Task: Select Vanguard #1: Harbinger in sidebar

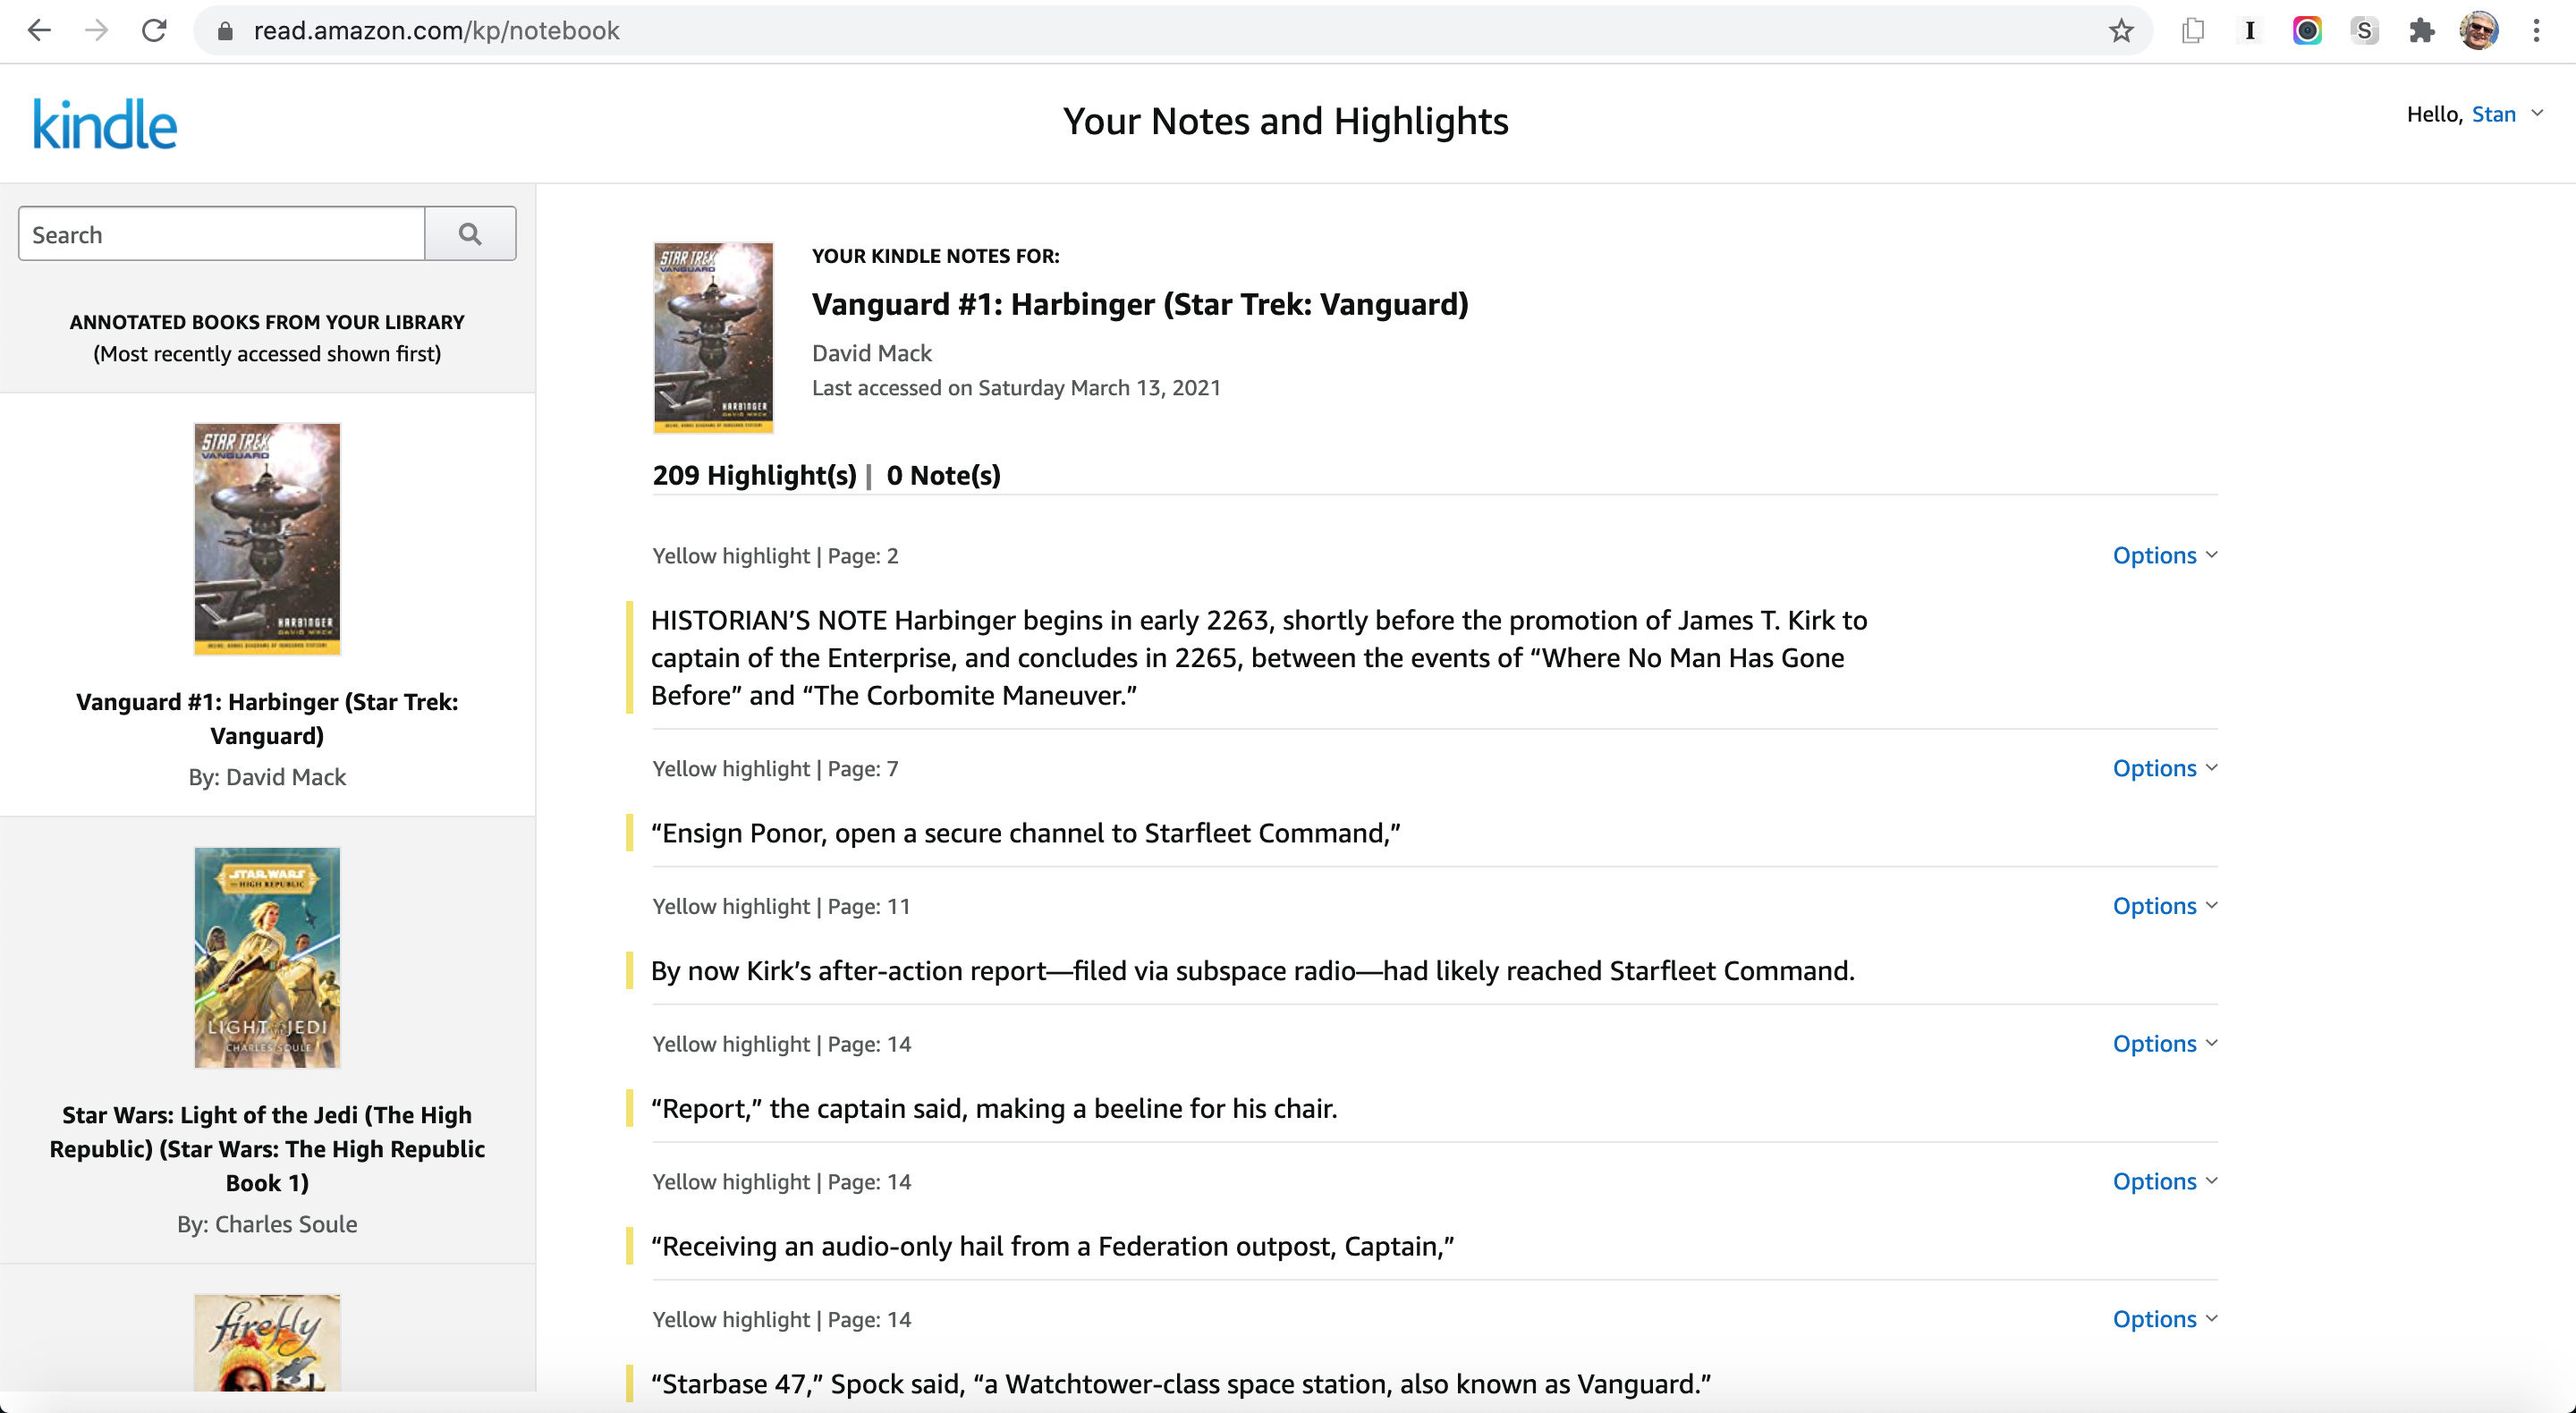Action: tap(267, 718)
